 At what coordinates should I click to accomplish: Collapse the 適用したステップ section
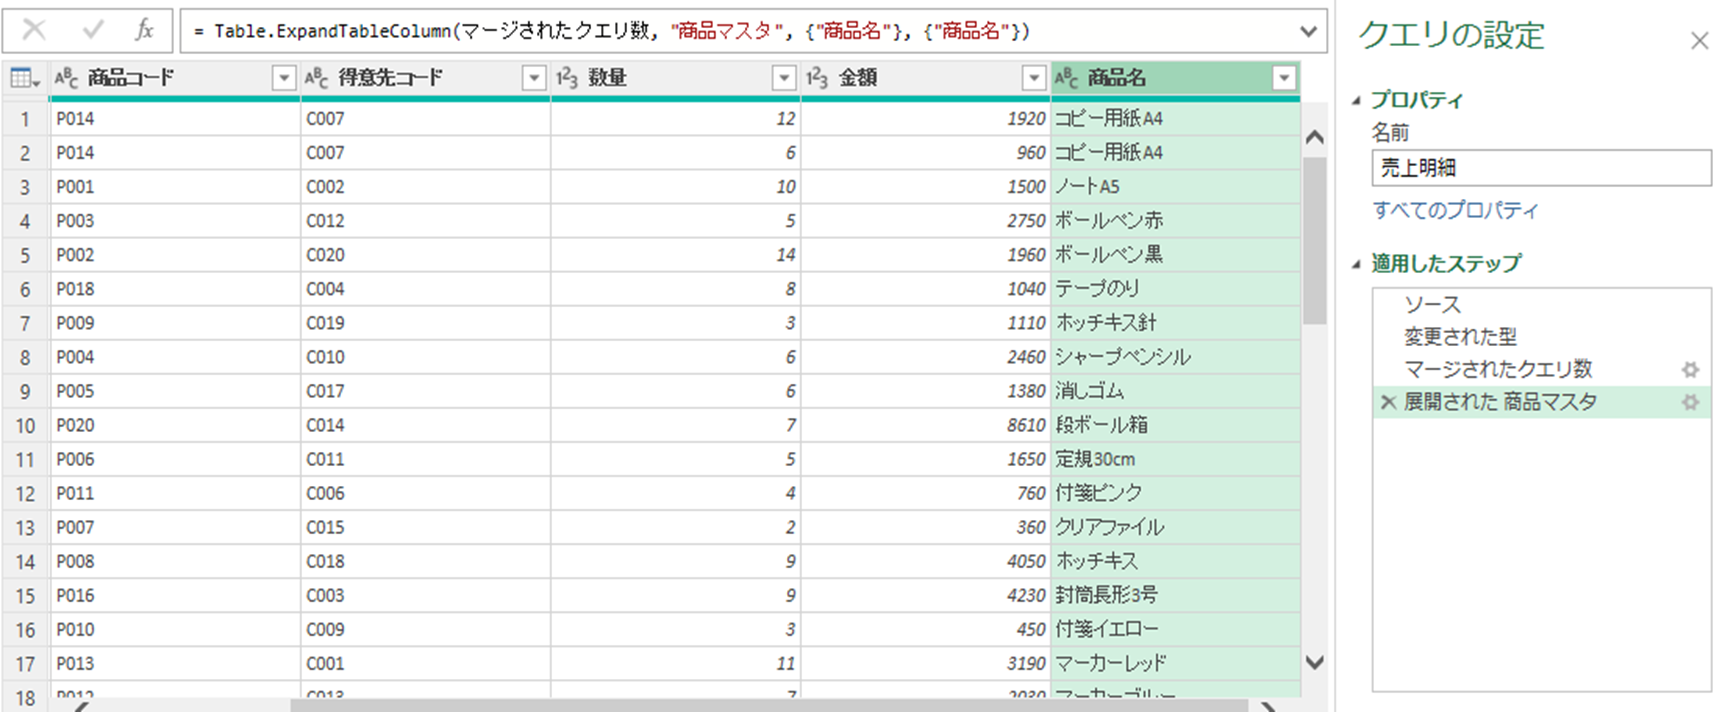tap(1357, 264)
